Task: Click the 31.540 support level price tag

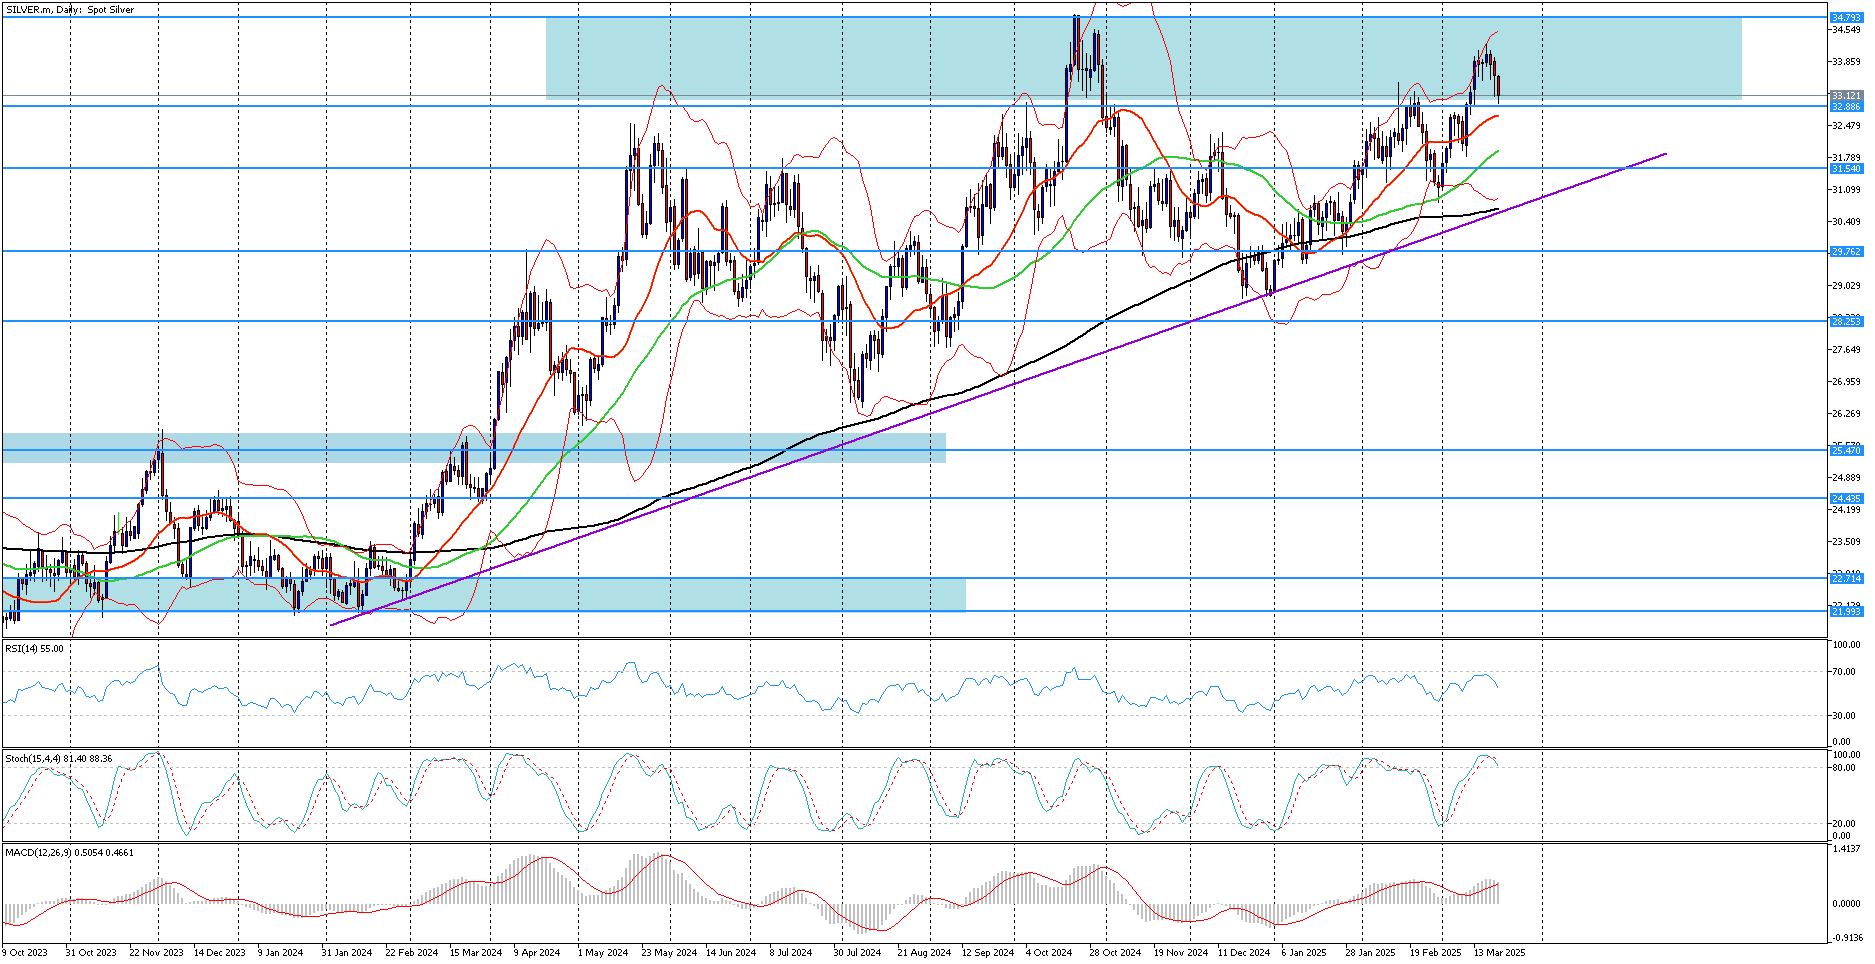Action: coord(1846,168)
